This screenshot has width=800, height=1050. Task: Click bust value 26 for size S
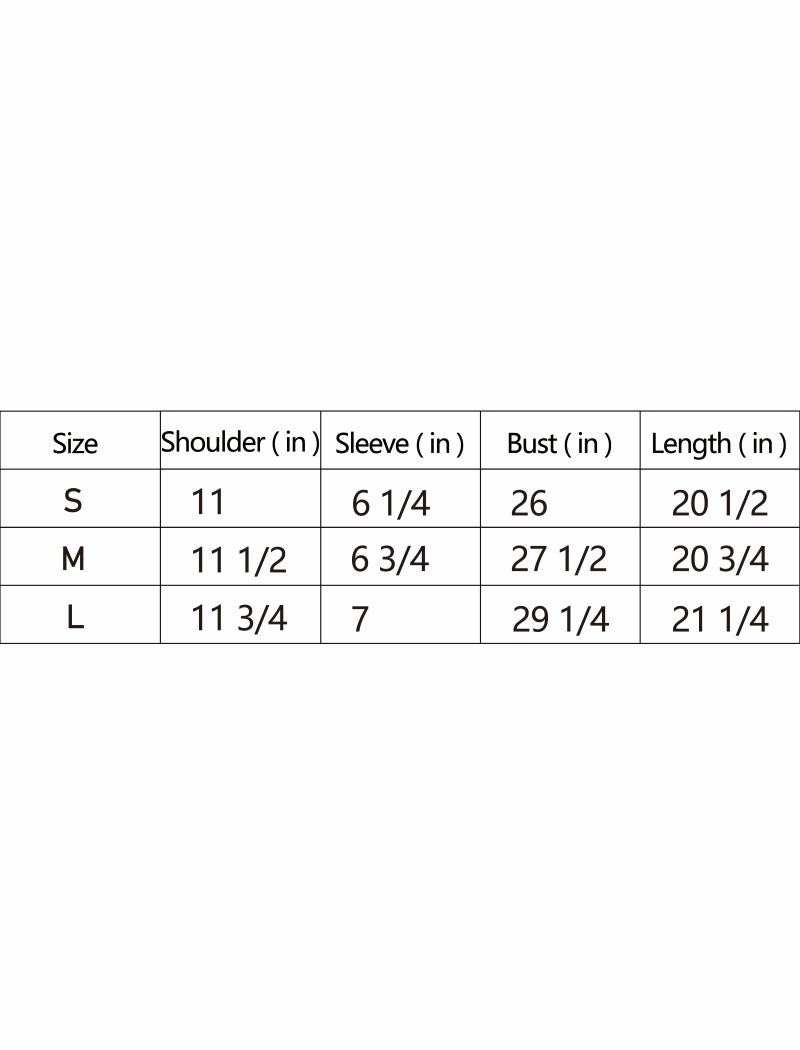click(x=529, y=503)
